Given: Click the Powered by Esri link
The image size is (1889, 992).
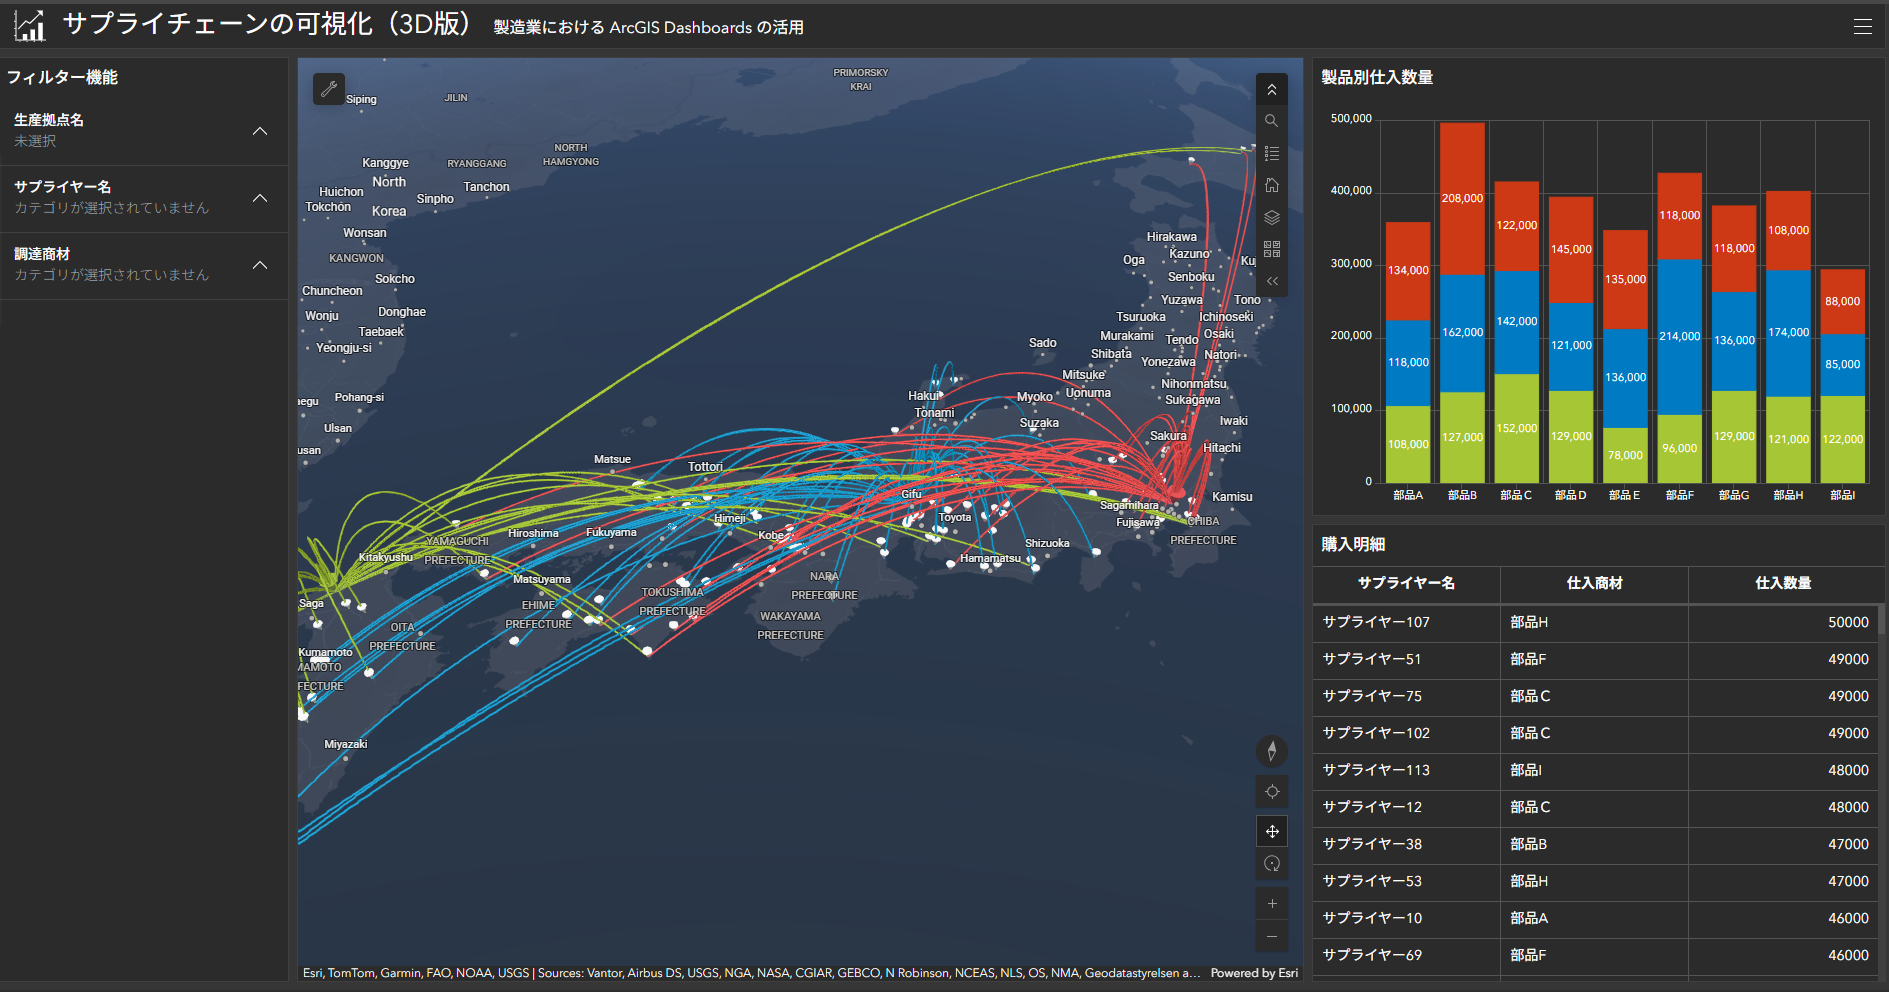Looking at the screenshot, I should pyautogui.click(x=1253, y=973).
